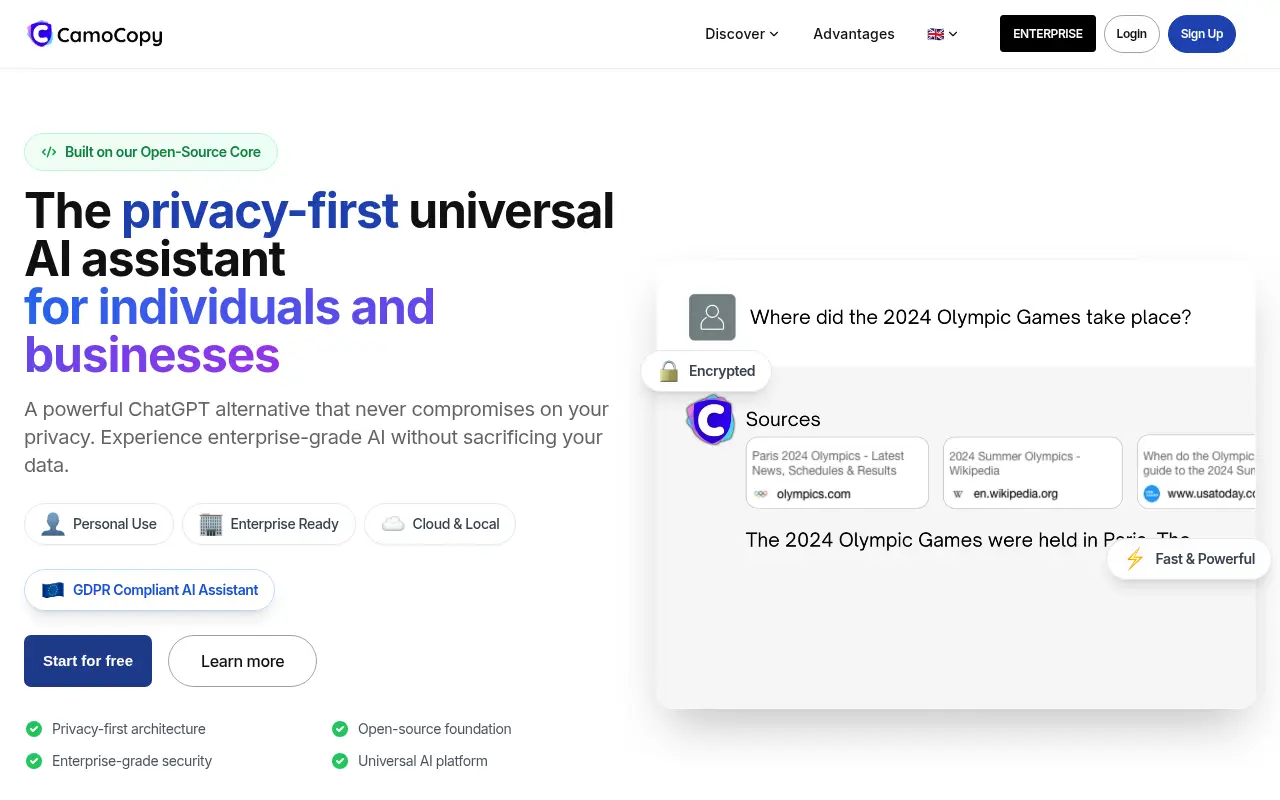Screen dimensions: 1280x800
Task: Click the answer text about Olympic Games held
Action: [968, 540]
